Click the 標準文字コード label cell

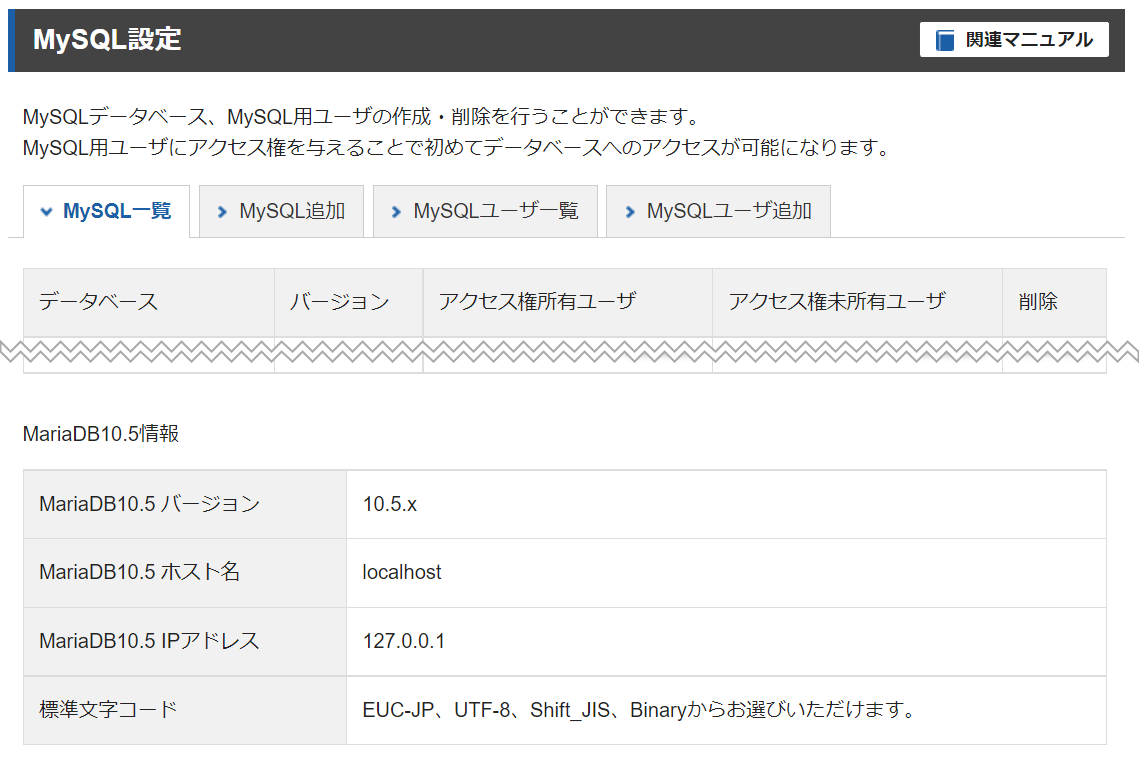click(x=185, y=709)
